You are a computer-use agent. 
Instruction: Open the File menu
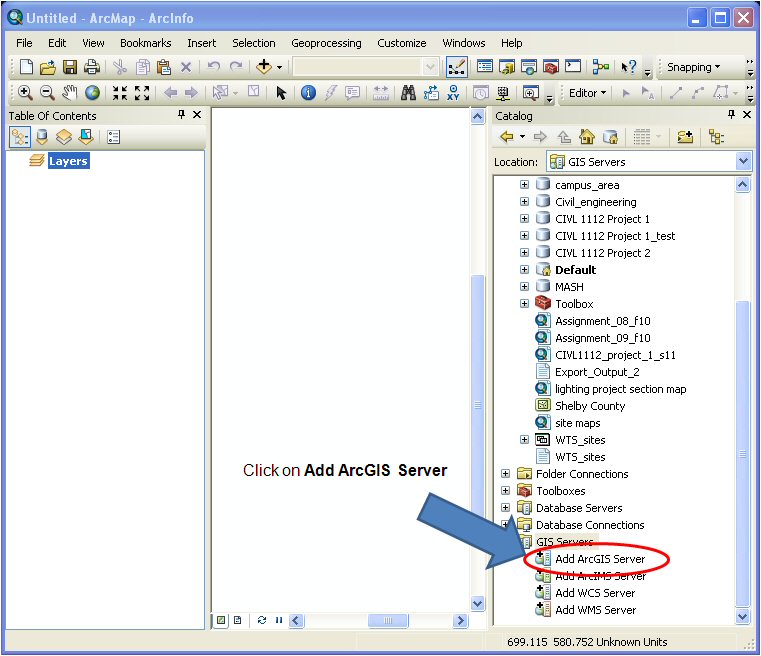24,43
